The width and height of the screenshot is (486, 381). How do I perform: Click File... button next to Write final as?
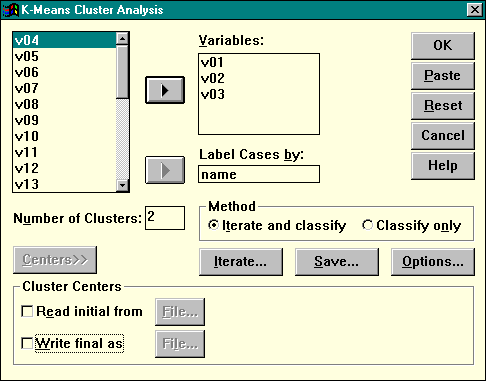coord(180,344)
